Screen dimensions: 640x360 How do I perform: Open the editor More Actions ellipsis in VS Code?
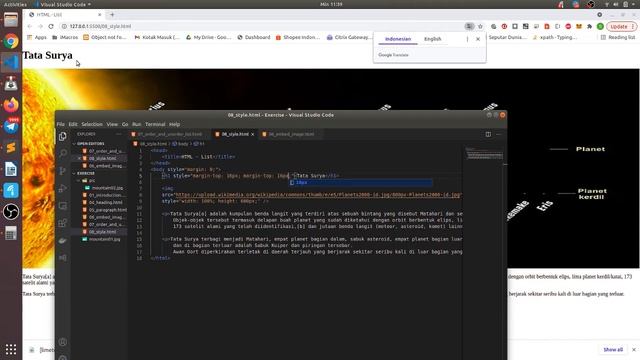[498, 134]
